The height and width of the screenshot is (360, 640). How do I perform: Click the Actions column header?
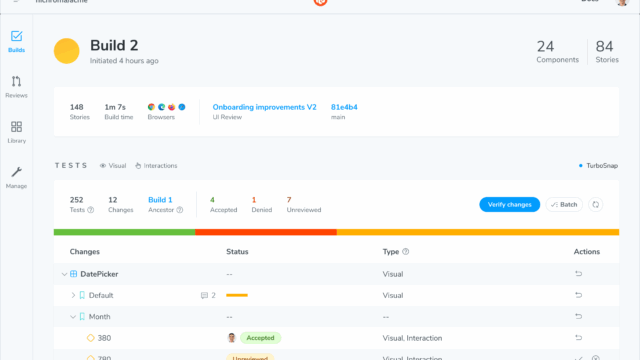pyautogui.click(x=587, y=251)
